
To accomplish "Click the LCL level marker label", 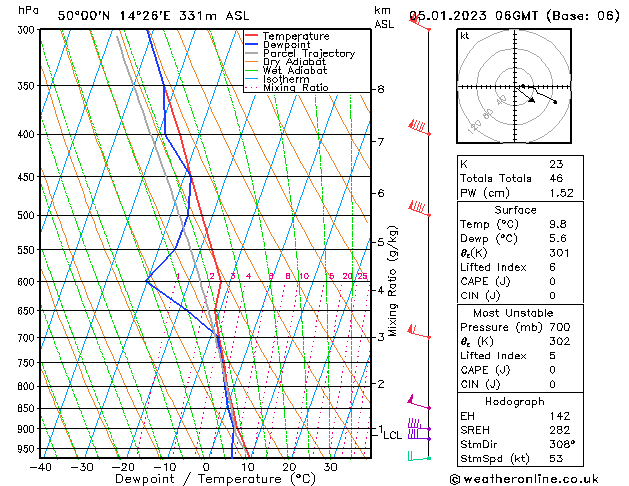I will pos(392,435).
